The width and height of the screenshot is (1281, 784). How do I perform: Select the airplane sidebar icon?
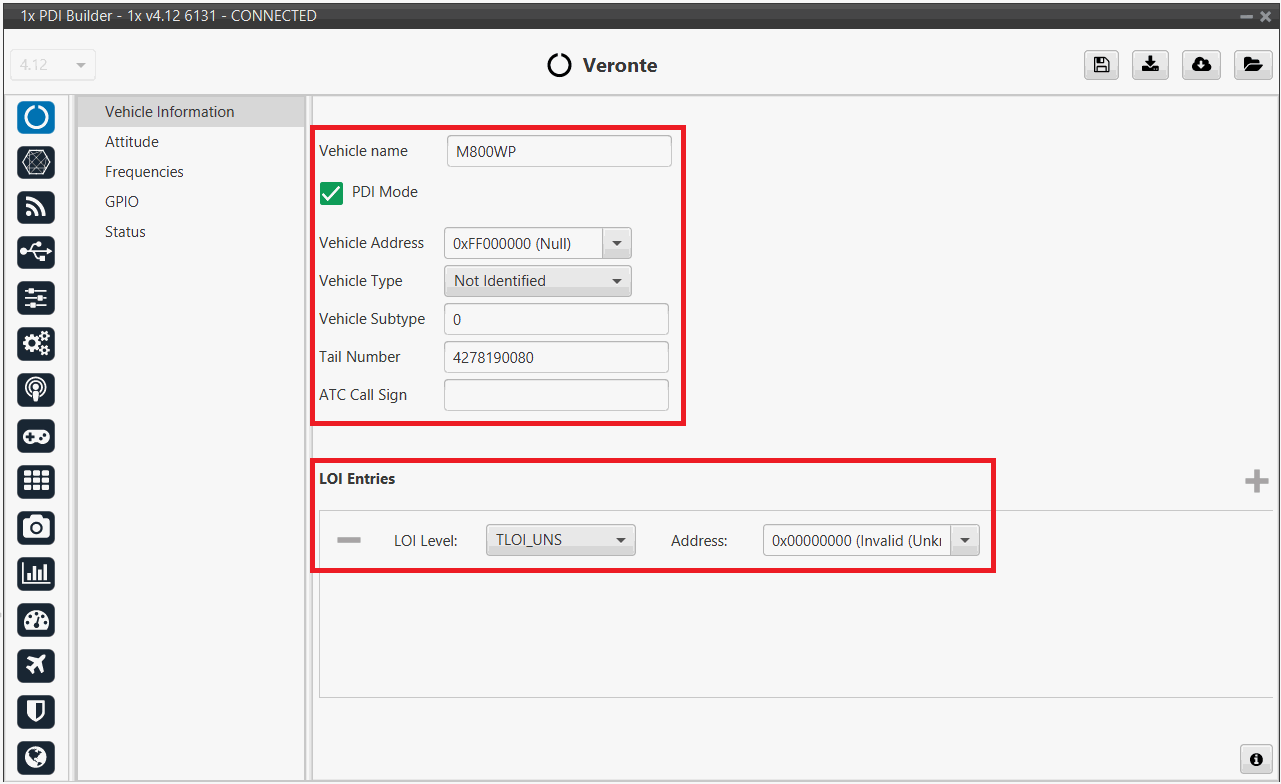click(36, 665)
